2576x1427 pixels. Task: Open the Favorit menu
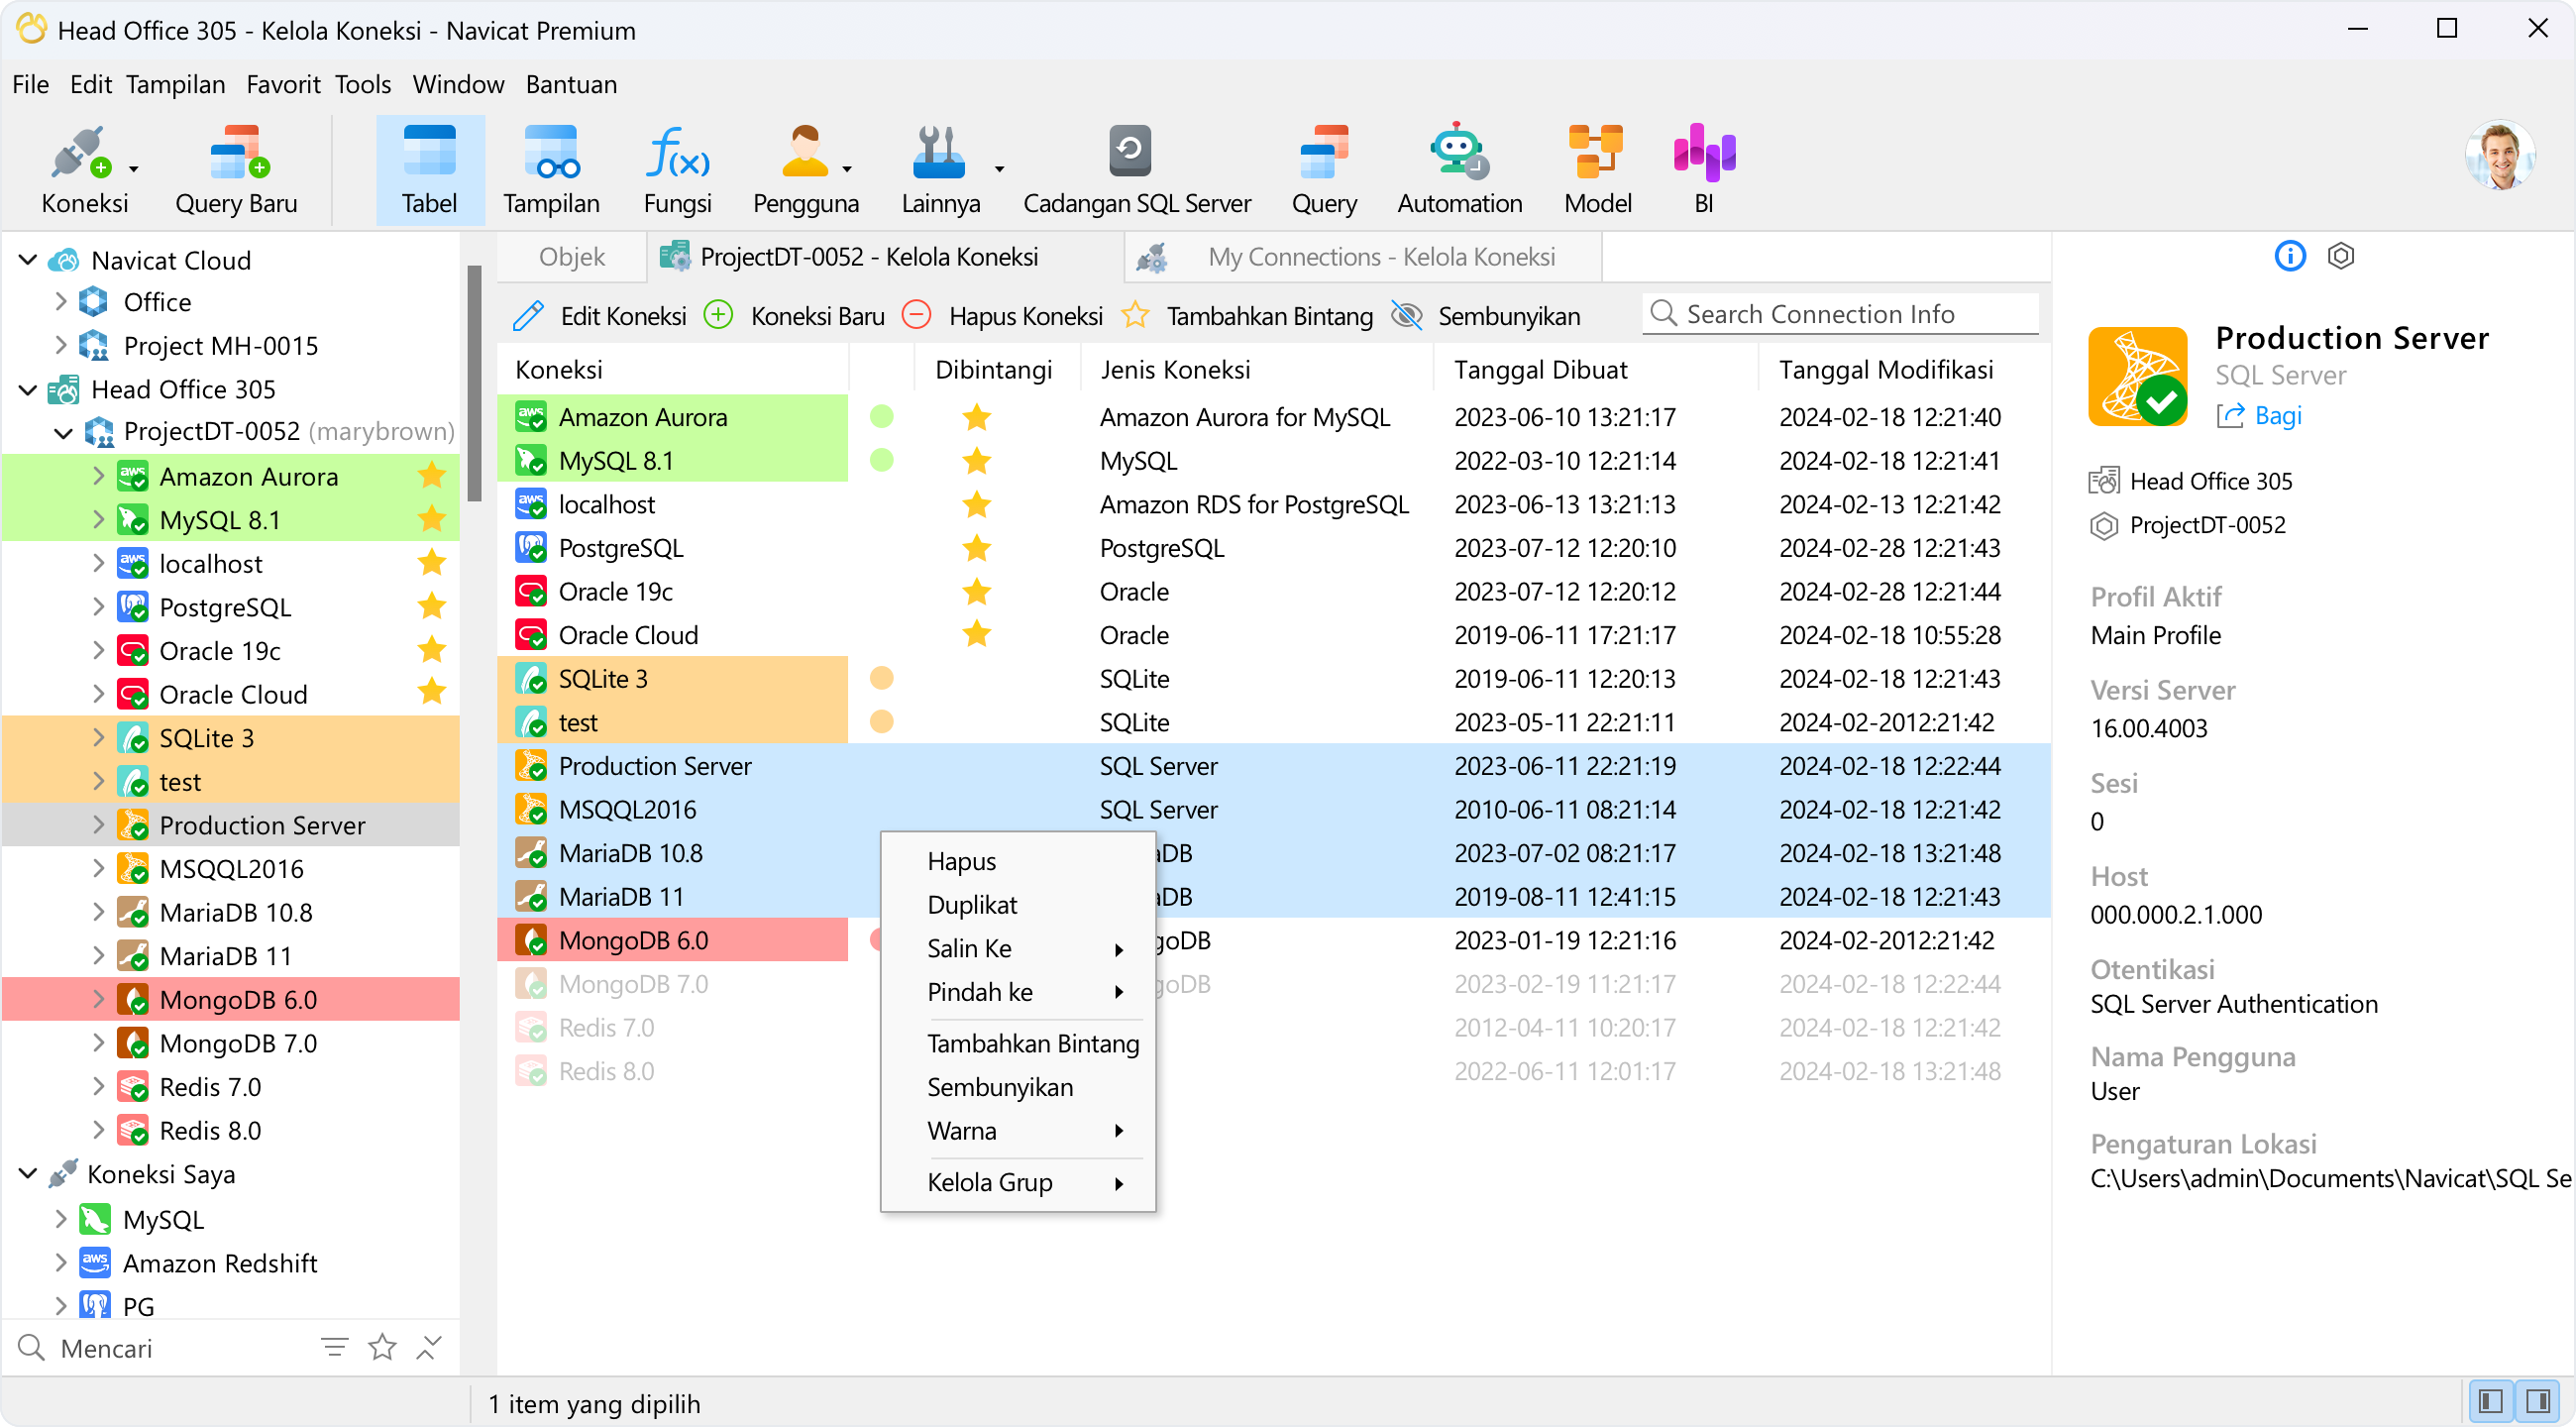284,85
